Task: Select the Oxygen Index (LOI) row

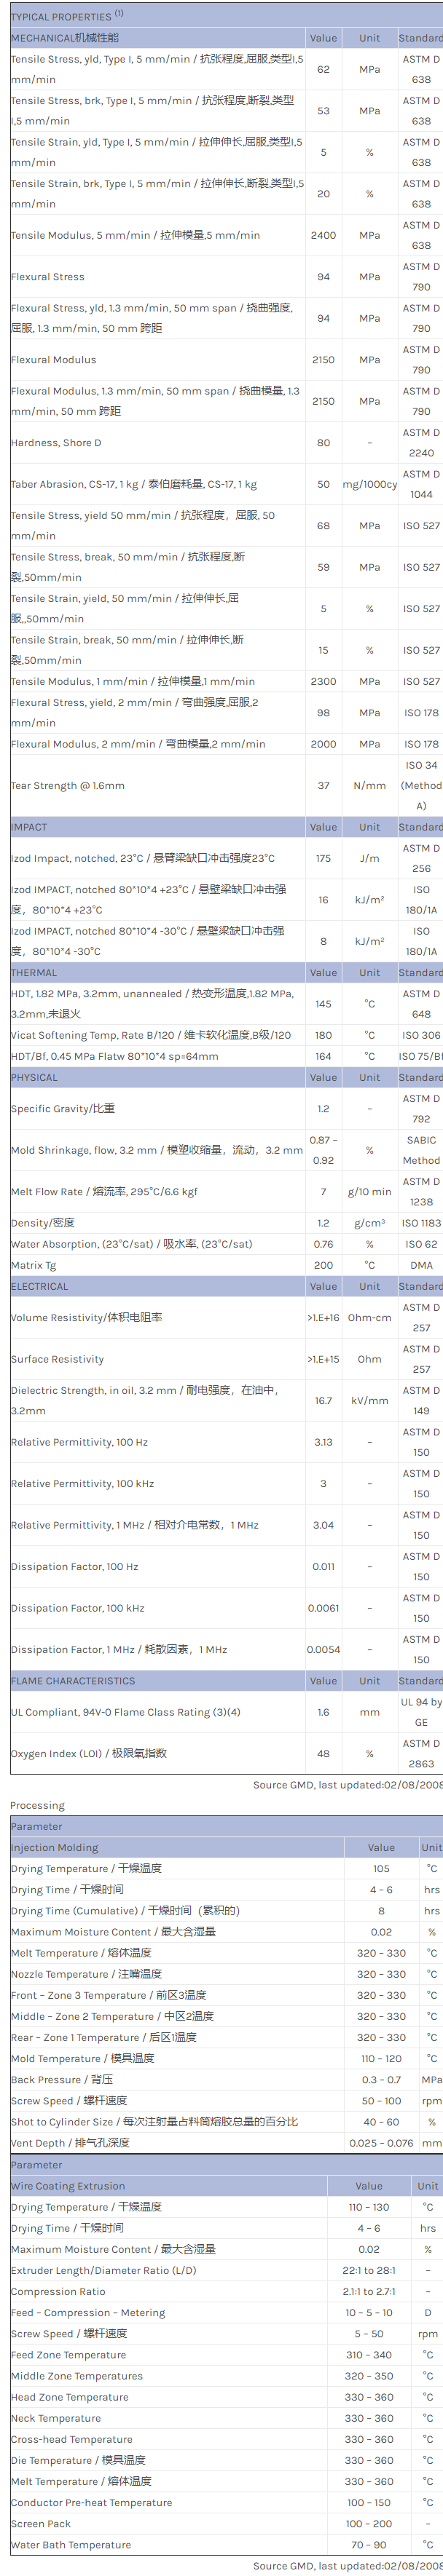Action: (88, 1754)
